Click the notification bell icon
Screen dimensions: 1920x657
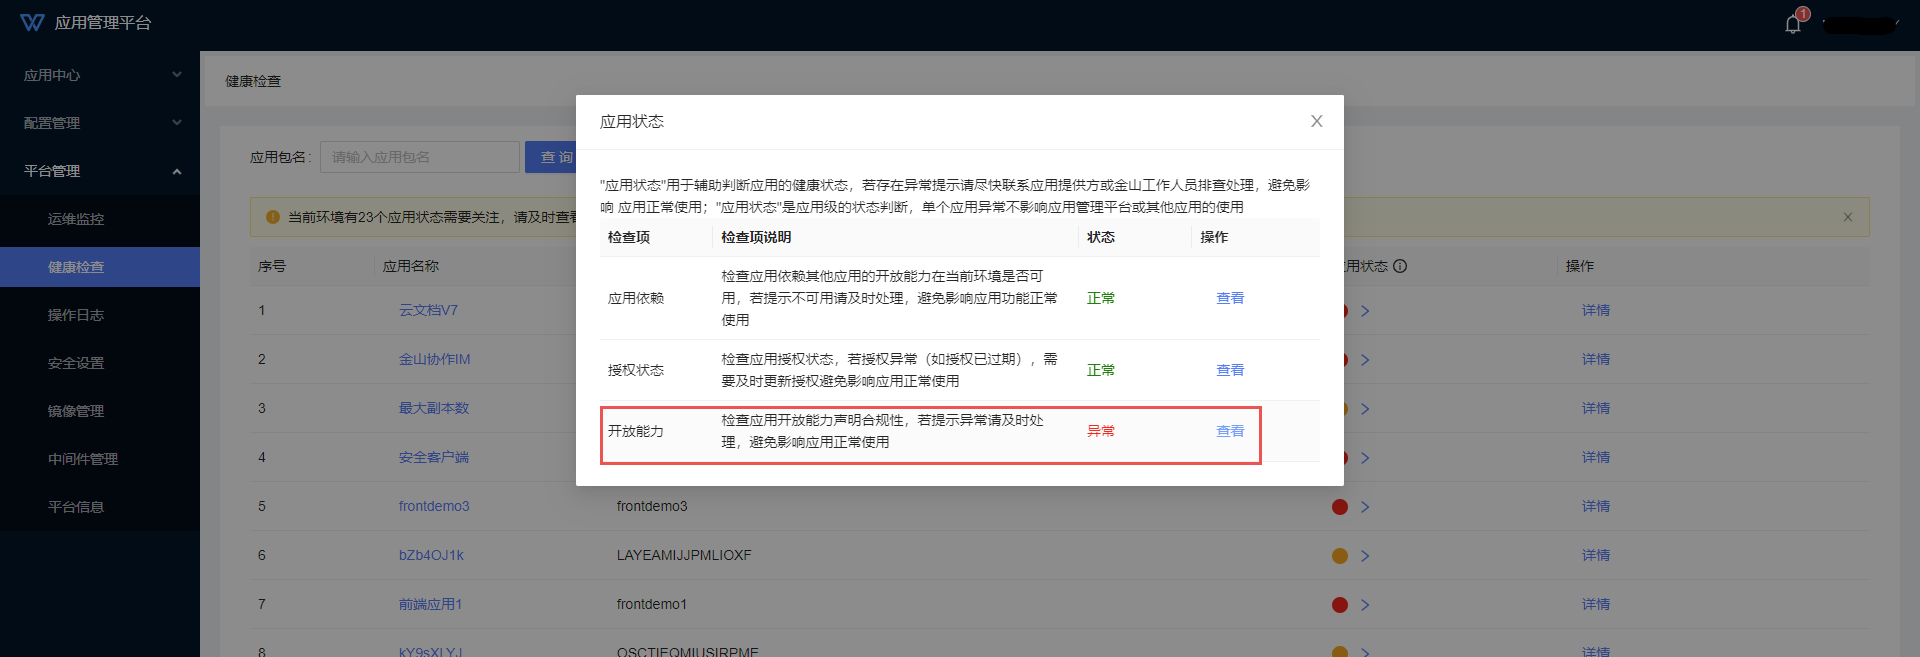(1792, 24)
